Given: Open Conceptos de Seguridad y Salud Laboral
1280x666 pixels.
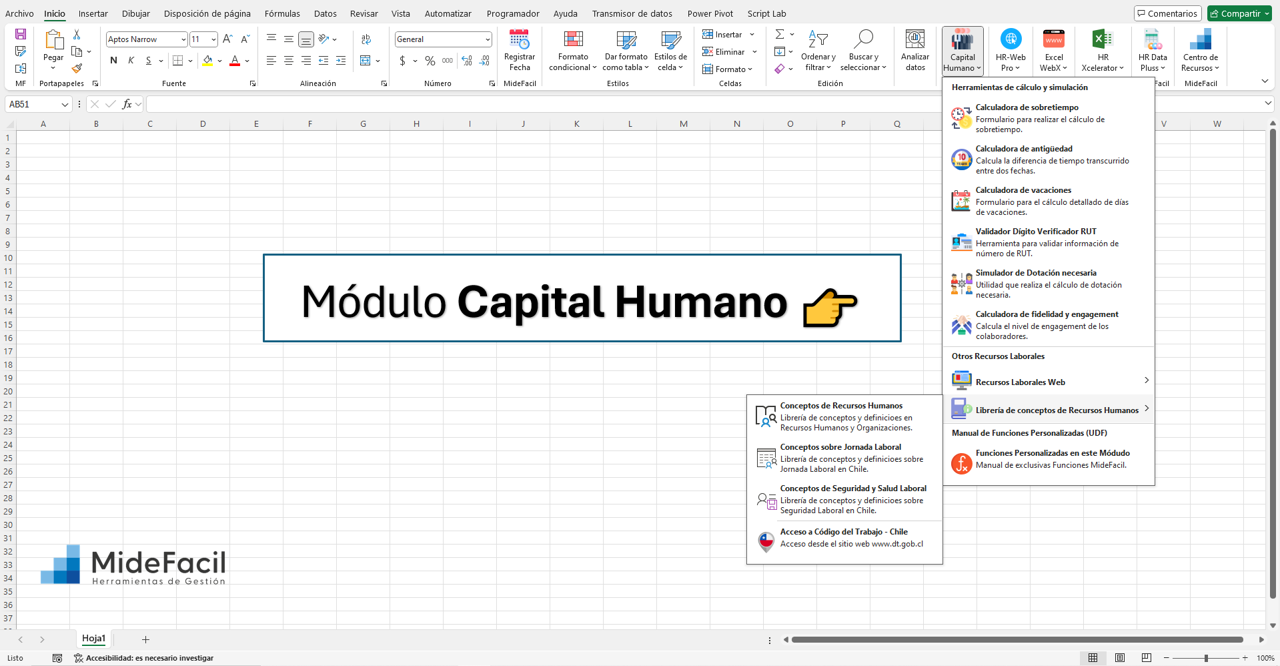Looking at the screenshot, I should 845,499.
